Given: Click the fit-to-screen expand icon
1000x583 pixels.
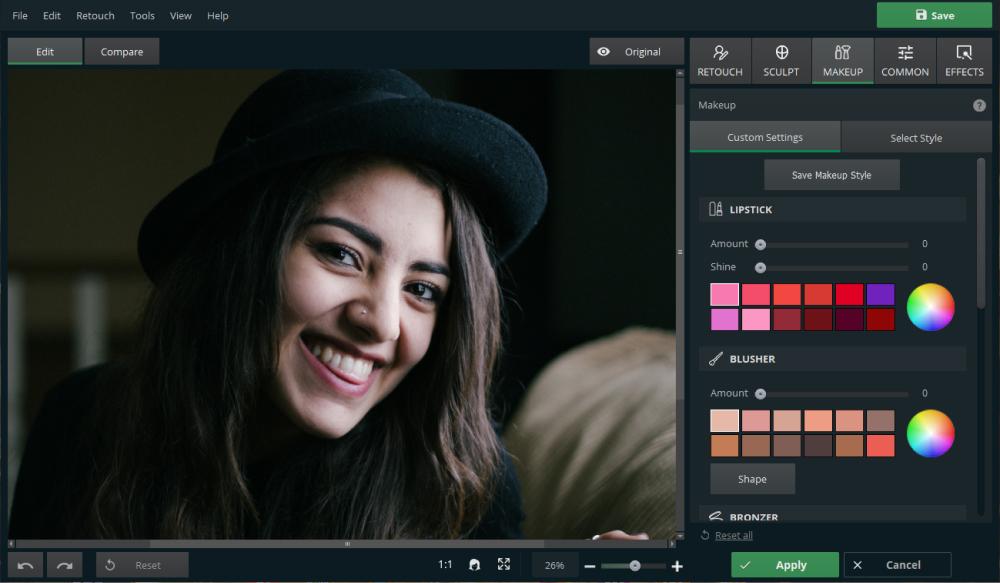Looking at the screenshot, I should [504, 565].
